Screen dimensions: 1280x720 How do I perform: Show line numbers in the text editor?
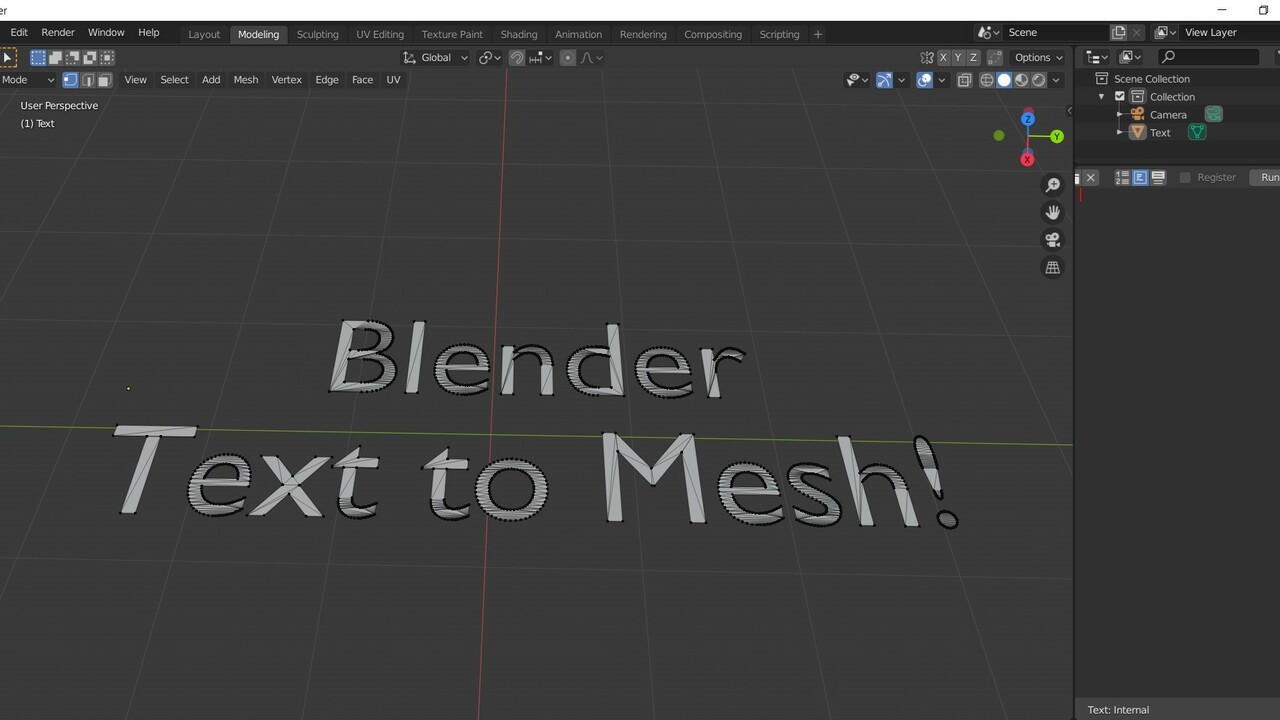(x=1121, y=177)
